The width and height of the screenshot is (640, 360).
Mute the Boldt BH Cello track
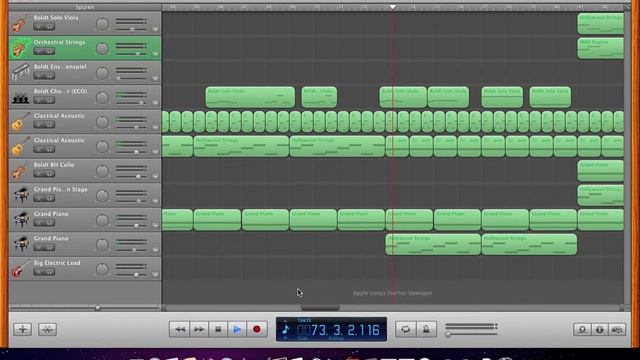[x=39, y=174]
